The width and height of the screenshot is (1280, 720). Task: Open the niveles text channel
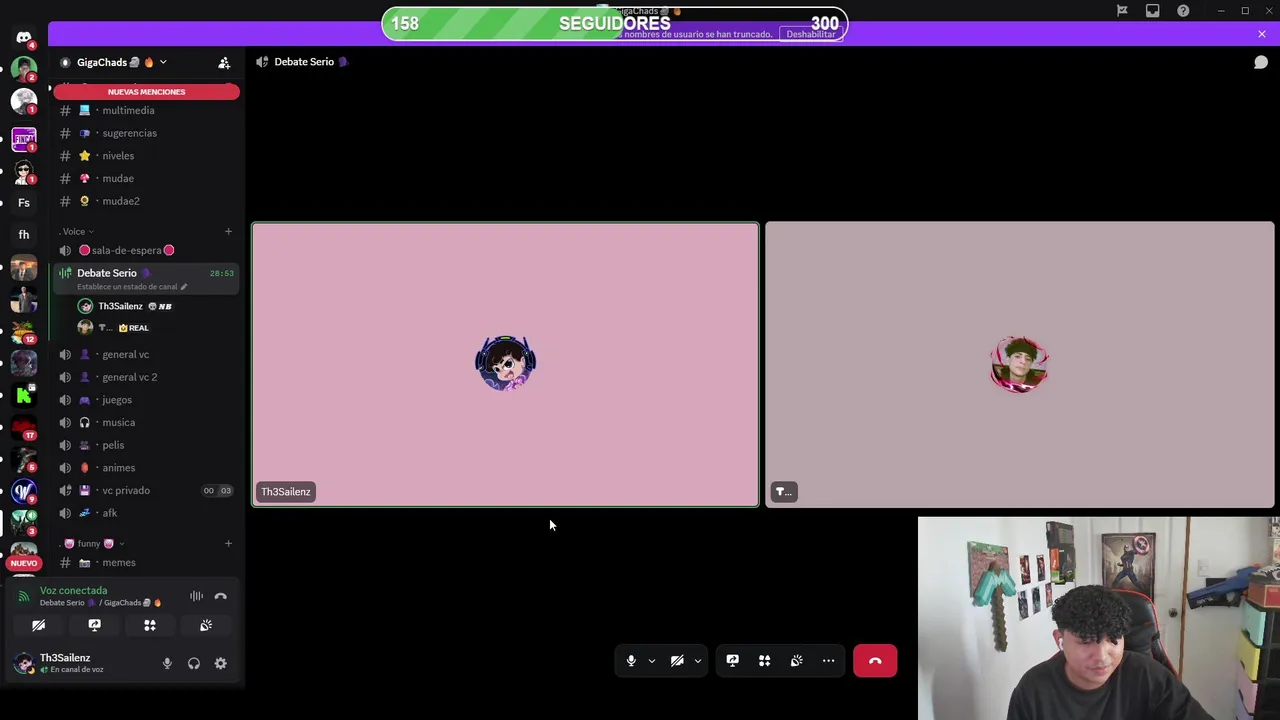click(146, 156)
